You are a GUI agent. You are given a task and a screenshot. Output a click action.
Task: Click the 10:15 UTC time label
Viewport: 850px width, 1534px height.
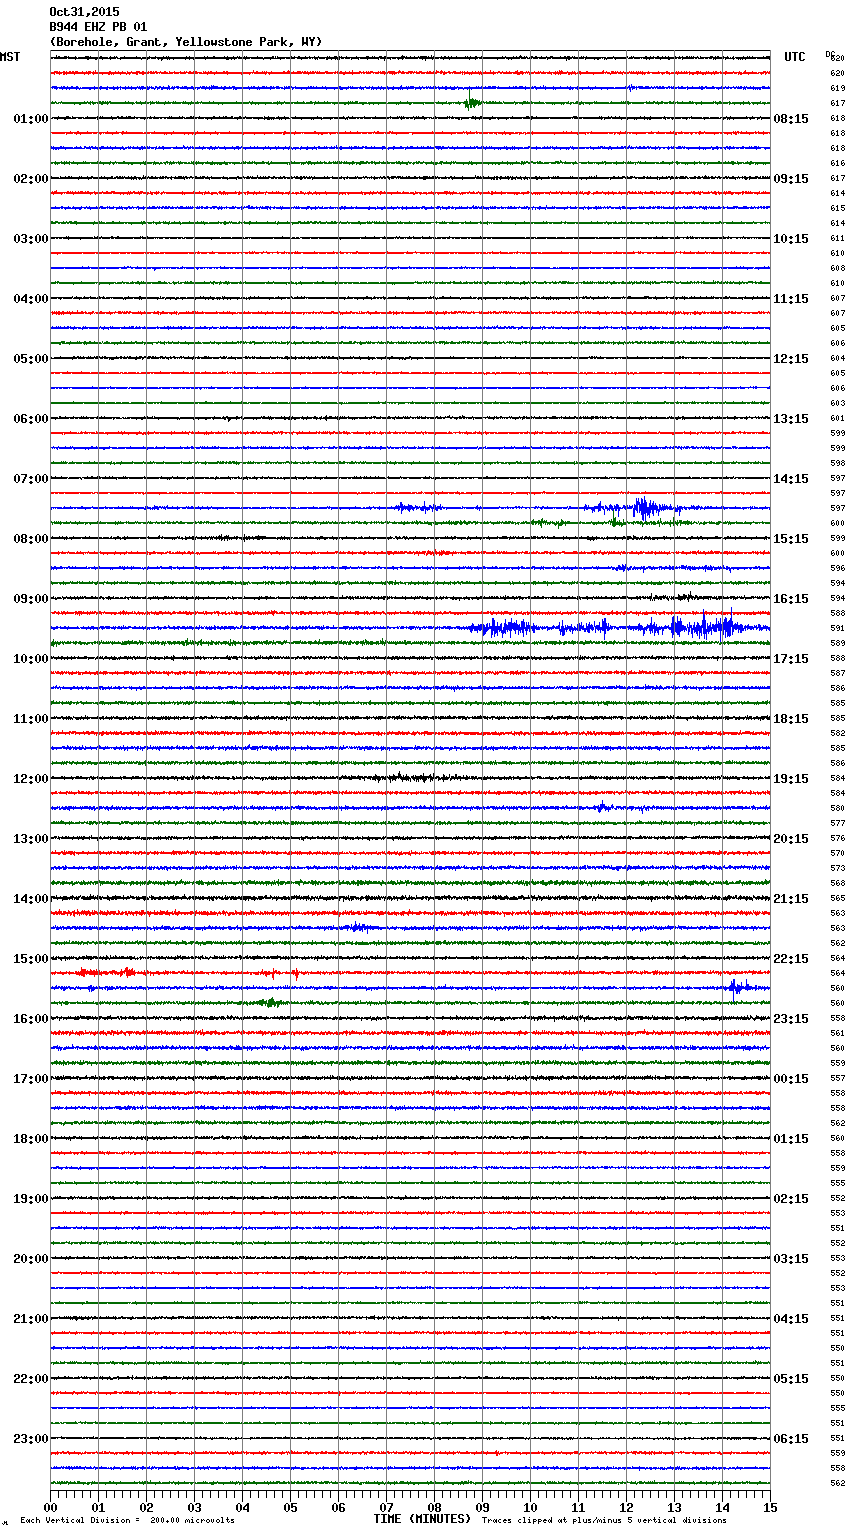pos(791,239)
